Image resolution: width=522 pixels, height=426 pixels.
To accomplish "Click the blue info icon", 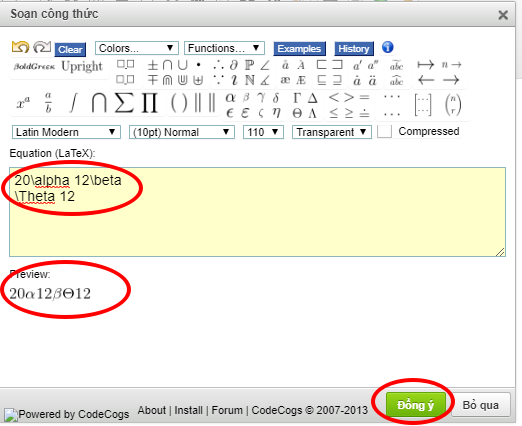I will tap(387, 47).
